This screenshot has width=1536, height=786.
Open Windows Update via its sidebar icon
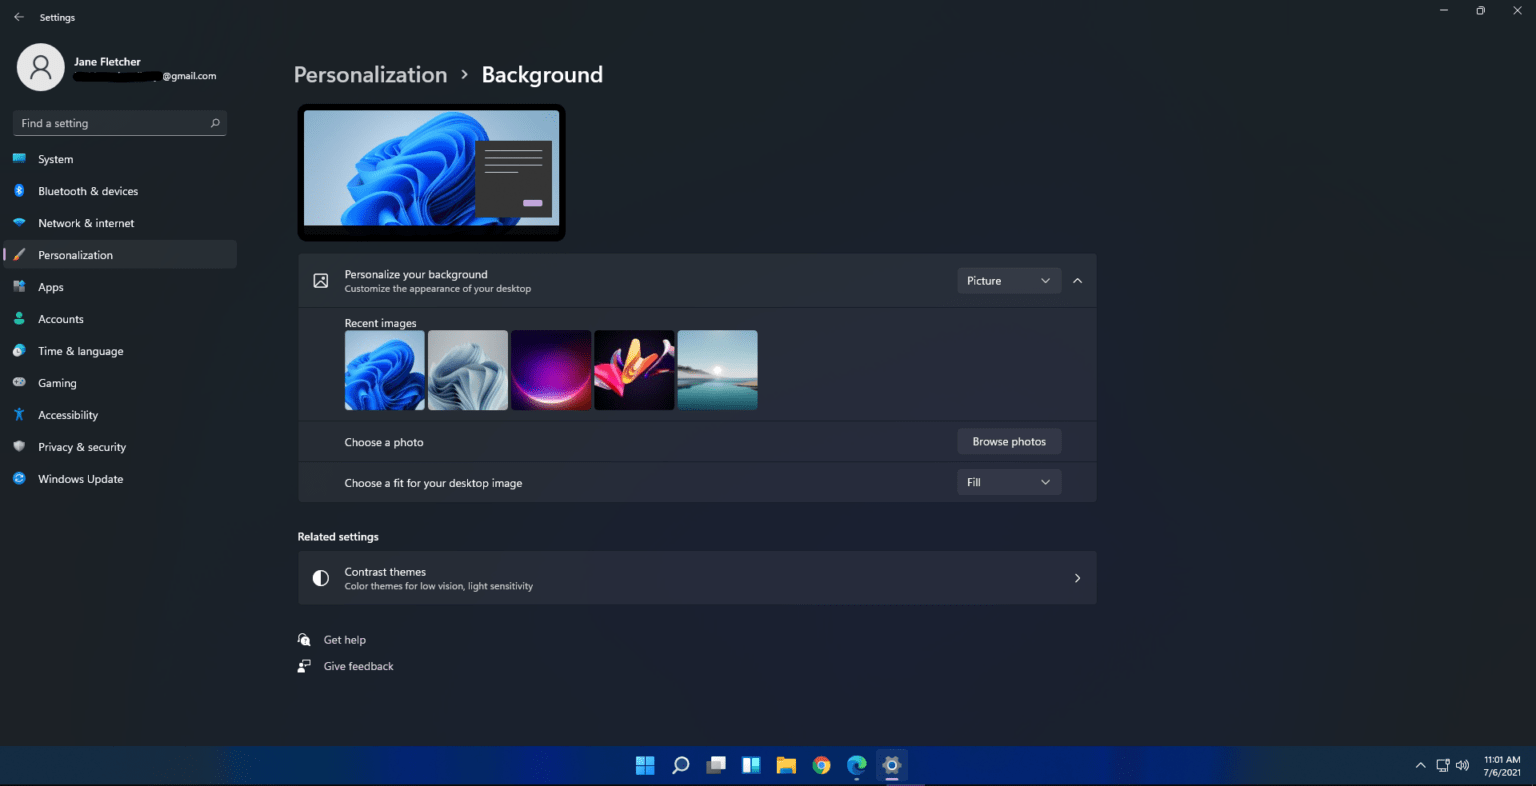pos(19,478)
